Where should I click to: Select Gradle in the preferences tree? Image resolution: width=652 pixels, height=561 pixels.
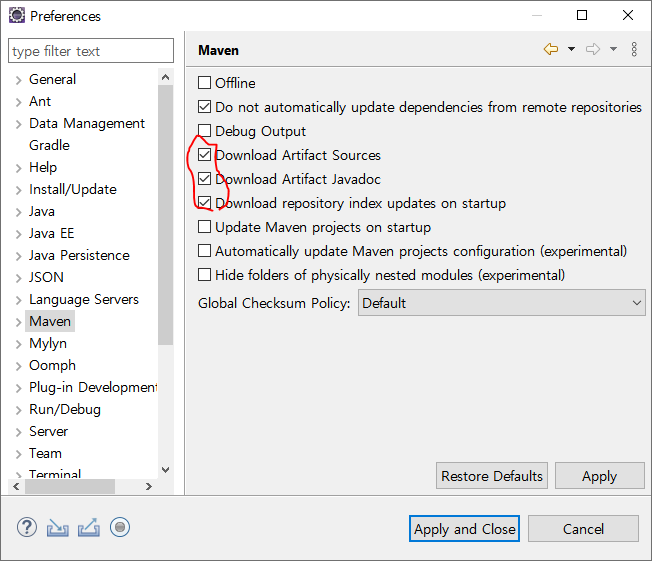click(49, 145)
